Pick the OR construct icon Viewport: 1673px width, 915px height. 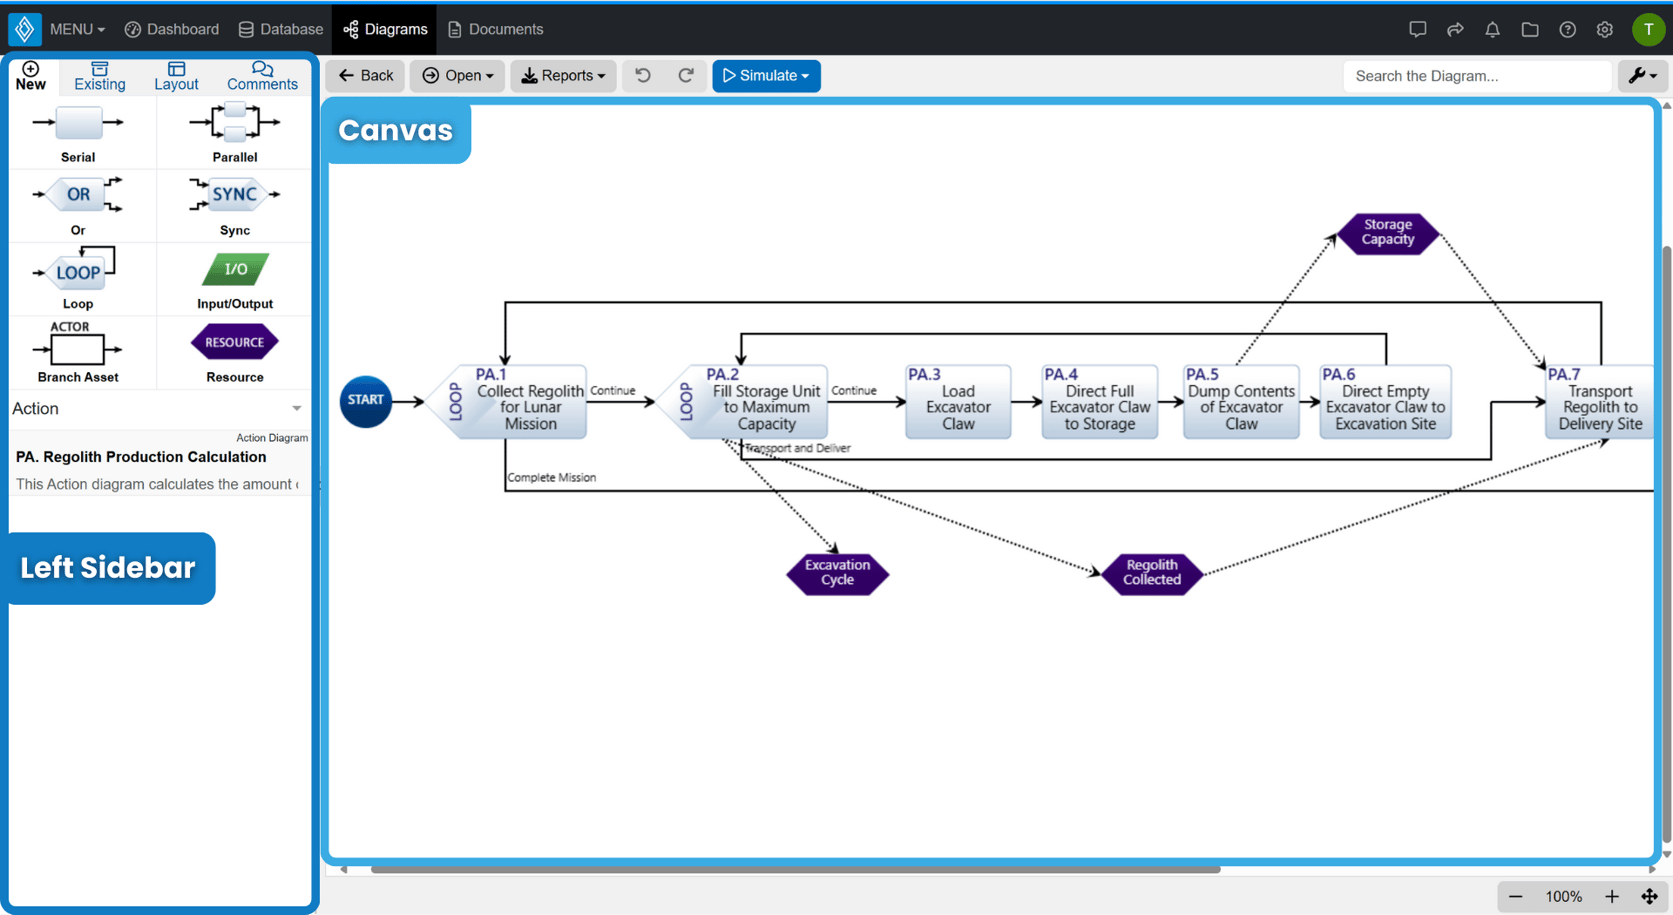[x=78, y=194]
